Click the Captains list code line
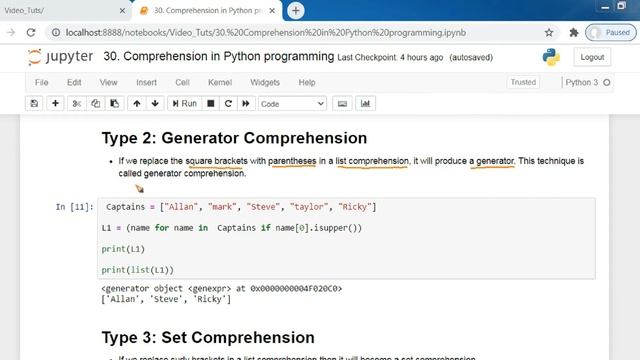The height and width of the screenshot is (360, 640). click(241, 207)
